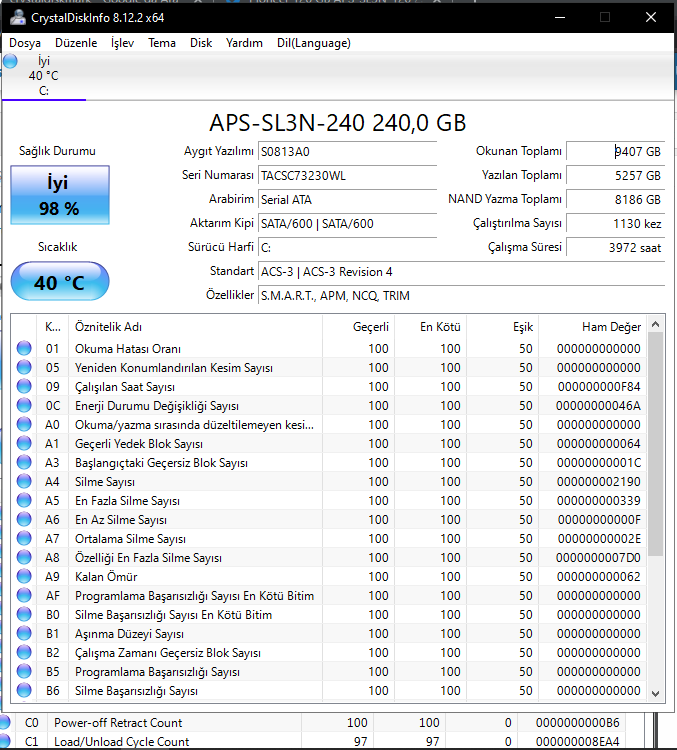This screenshot has width=677, height=750.
Task: Click the Ham Değer column header
Action: click(x=611, y=327)
